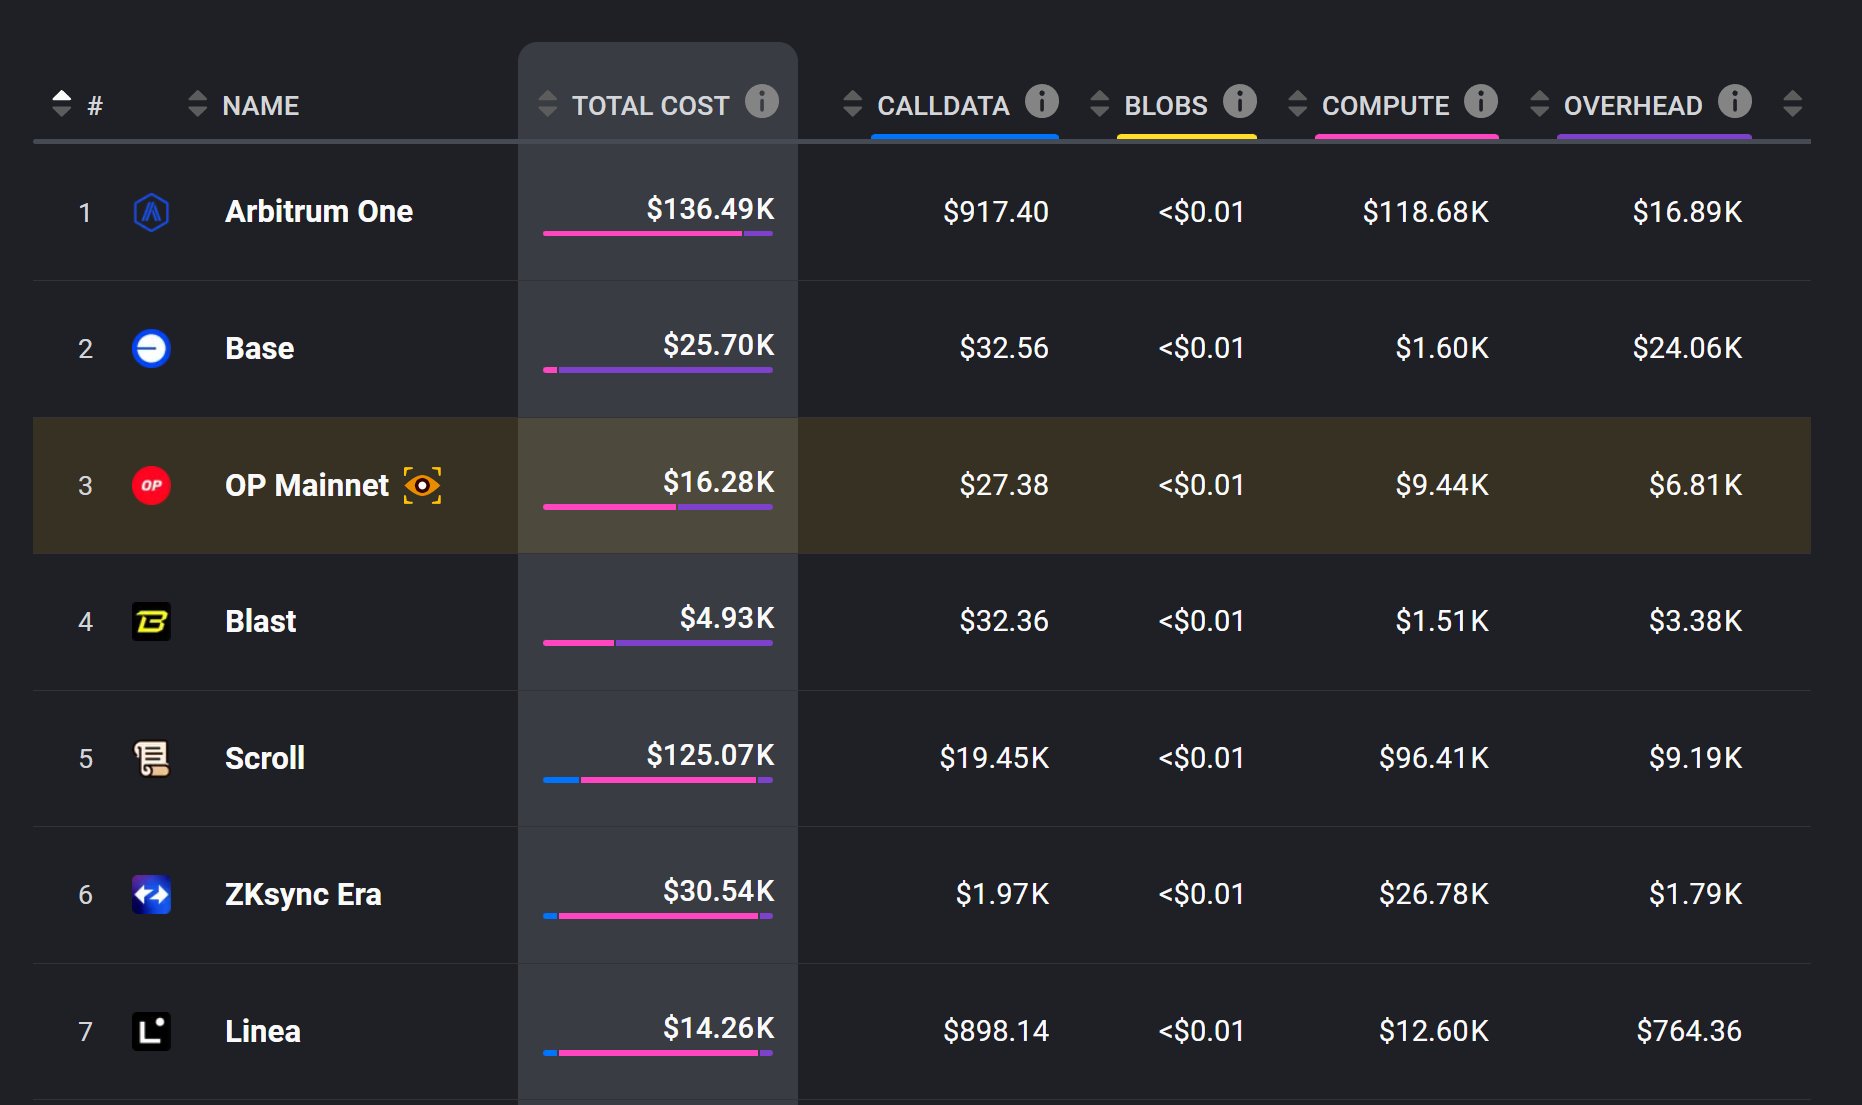The image size is (1862, 1105).
Task: Open the Scroll project link
Action: 265,758
